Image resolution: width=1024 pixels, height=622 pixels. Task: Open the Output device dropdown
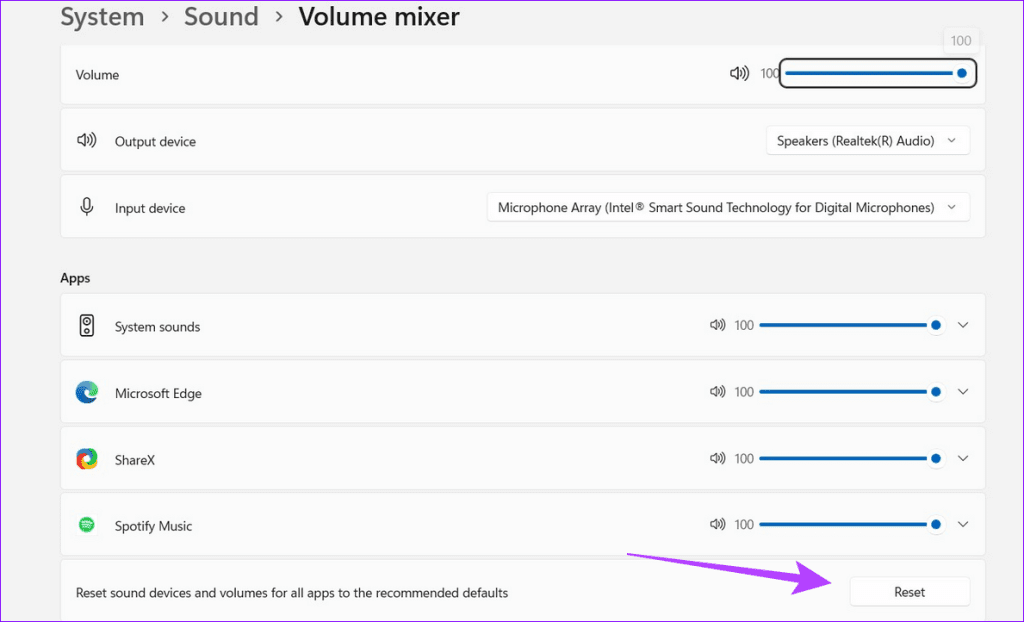pyautogui.click(x=866, y=140)
